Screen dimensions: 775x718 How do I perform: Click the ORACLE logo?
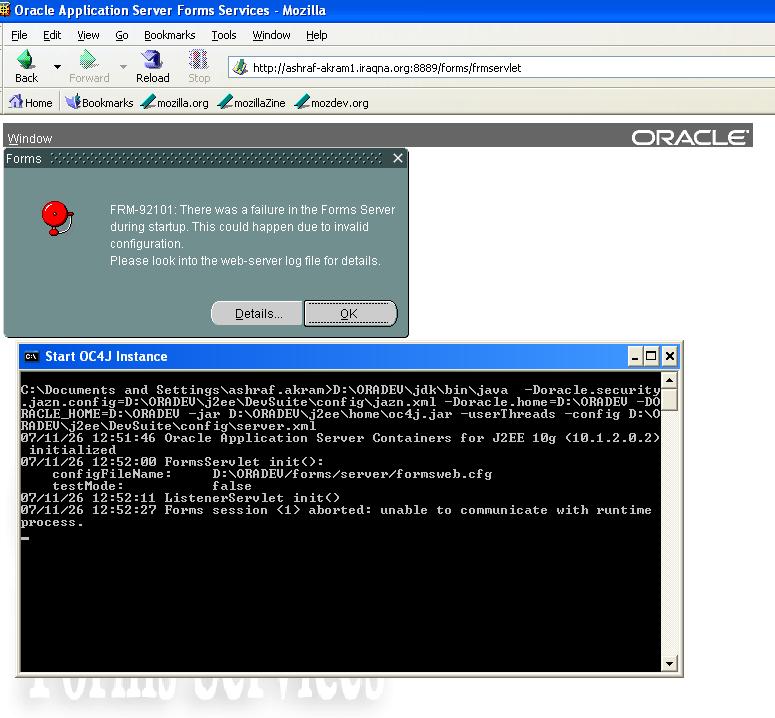(690, 137)
